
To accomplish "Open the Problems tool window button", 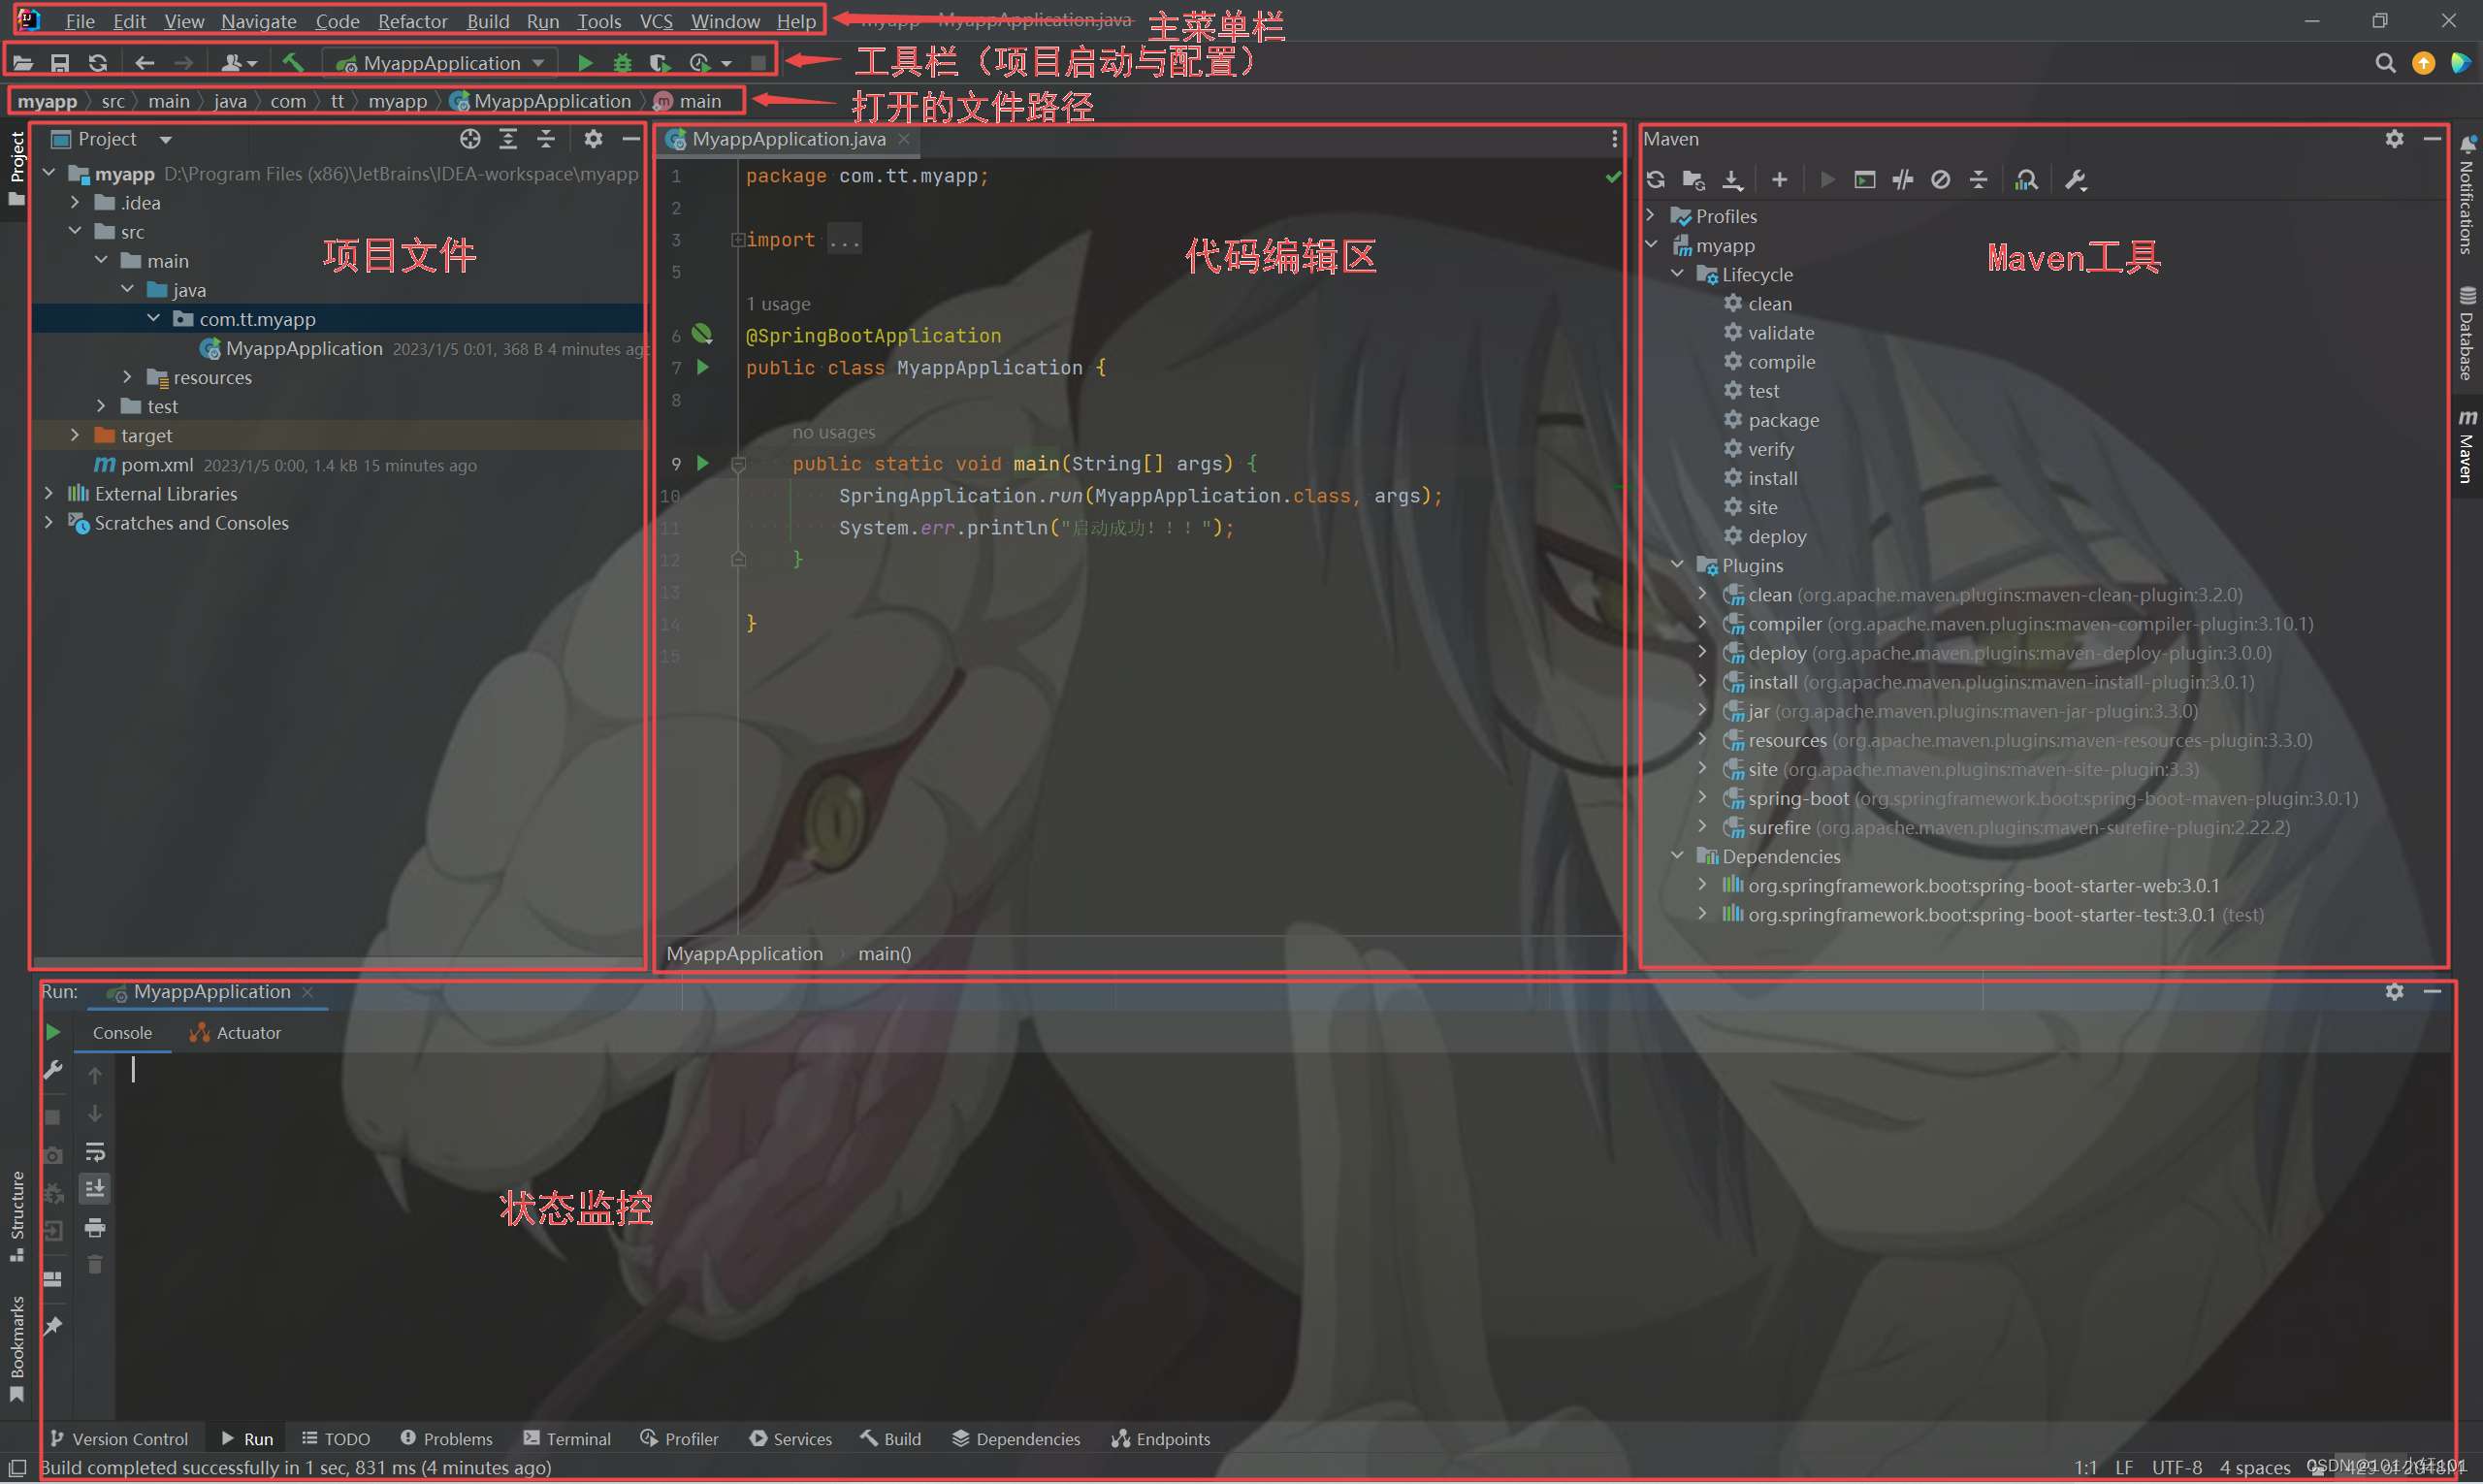I will pos(446,1439).
